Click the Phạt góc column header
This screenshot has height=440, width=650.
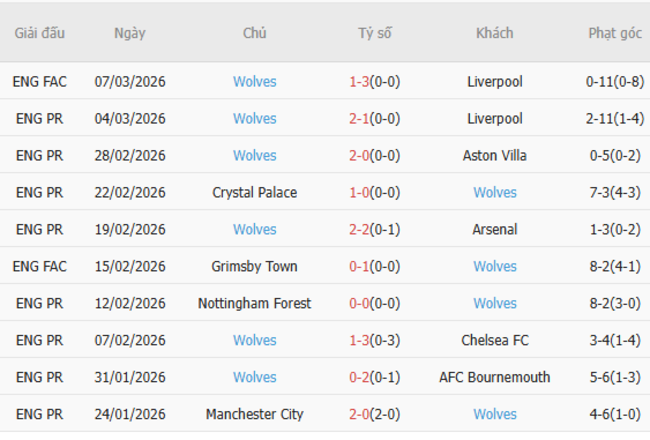(x=615, y=33)
